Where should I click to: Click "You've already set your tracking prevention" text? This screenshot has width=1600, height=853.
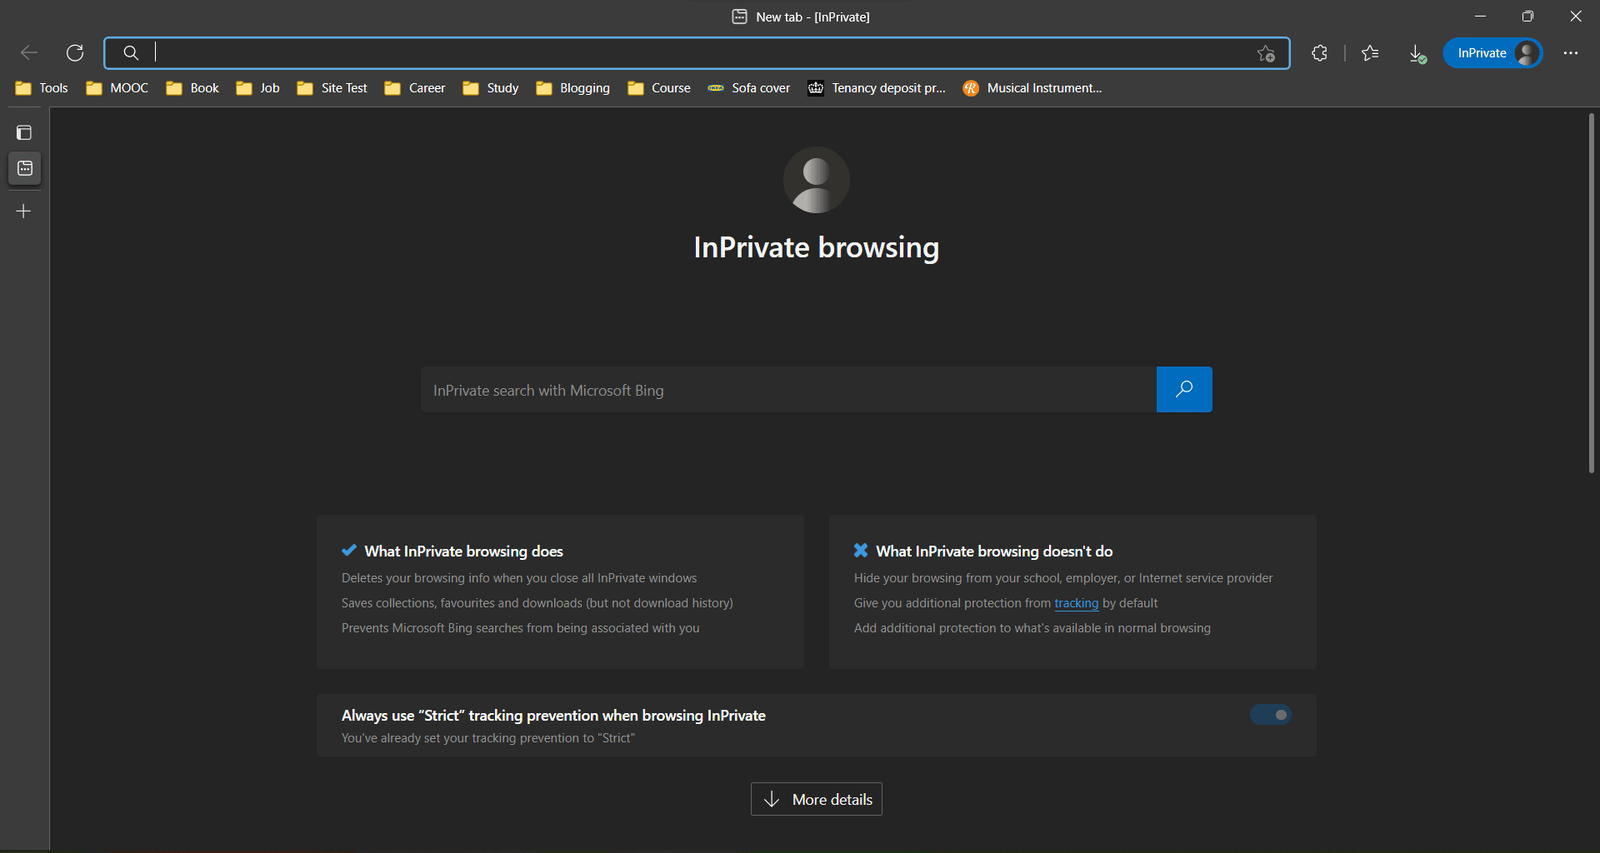[x=488, y=738]
